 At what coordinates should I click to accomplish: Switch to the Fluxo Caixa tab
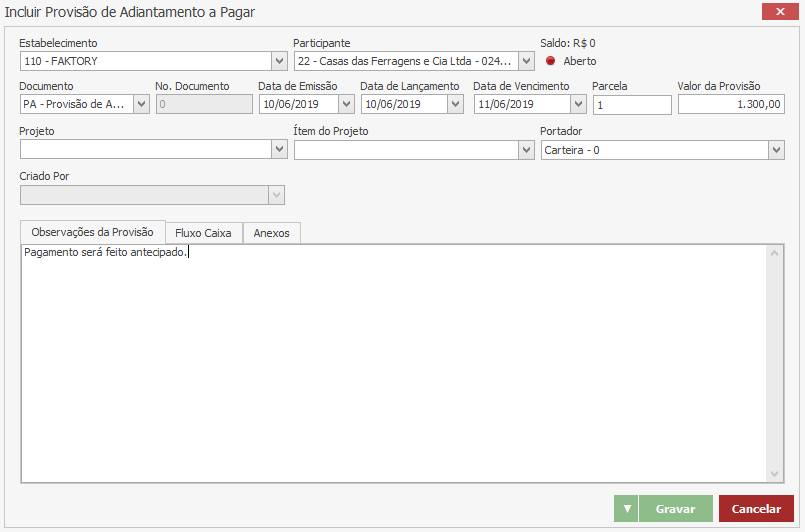[x=203, y=233]
